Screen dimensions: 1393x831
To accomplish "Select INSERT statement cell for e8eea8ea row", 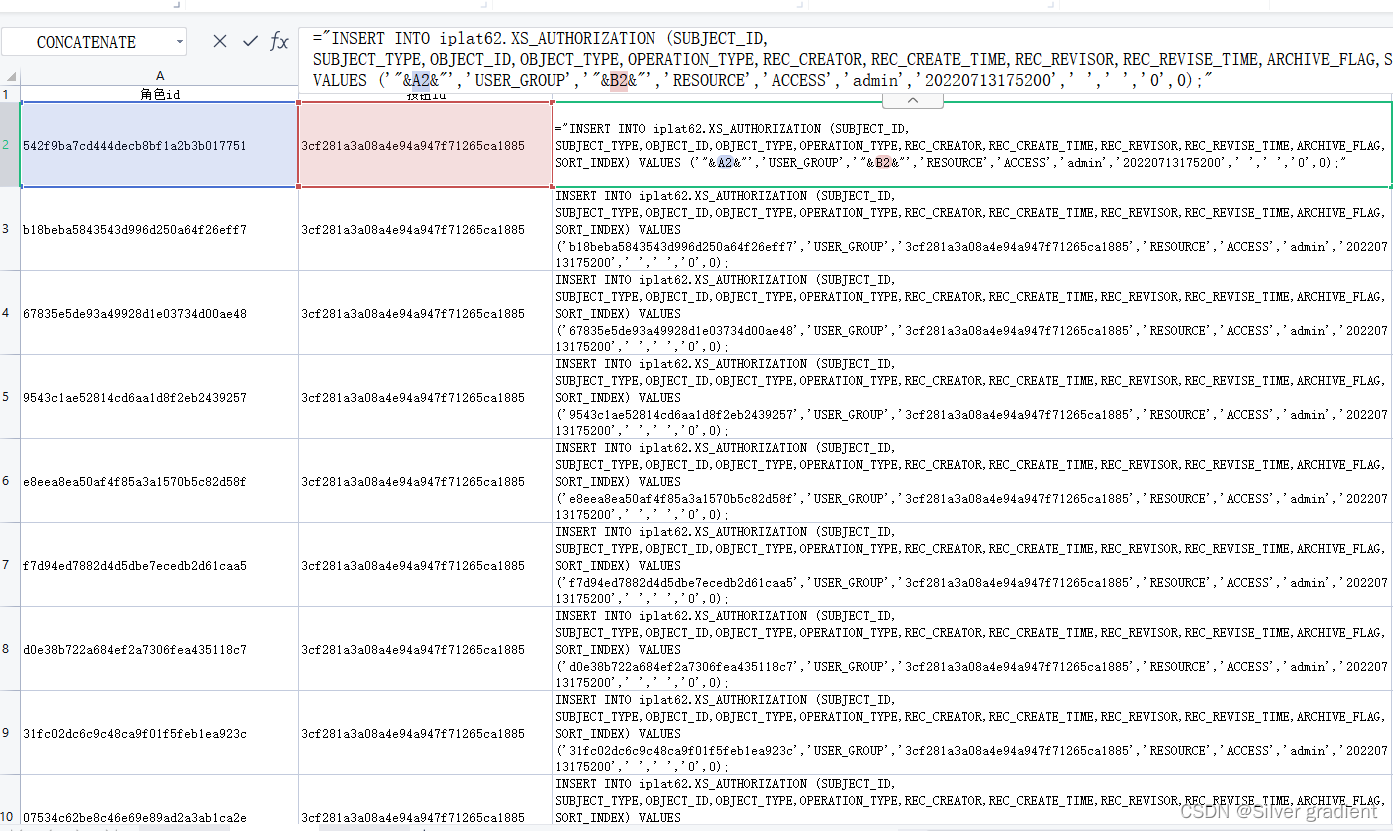I will (972, 481).
